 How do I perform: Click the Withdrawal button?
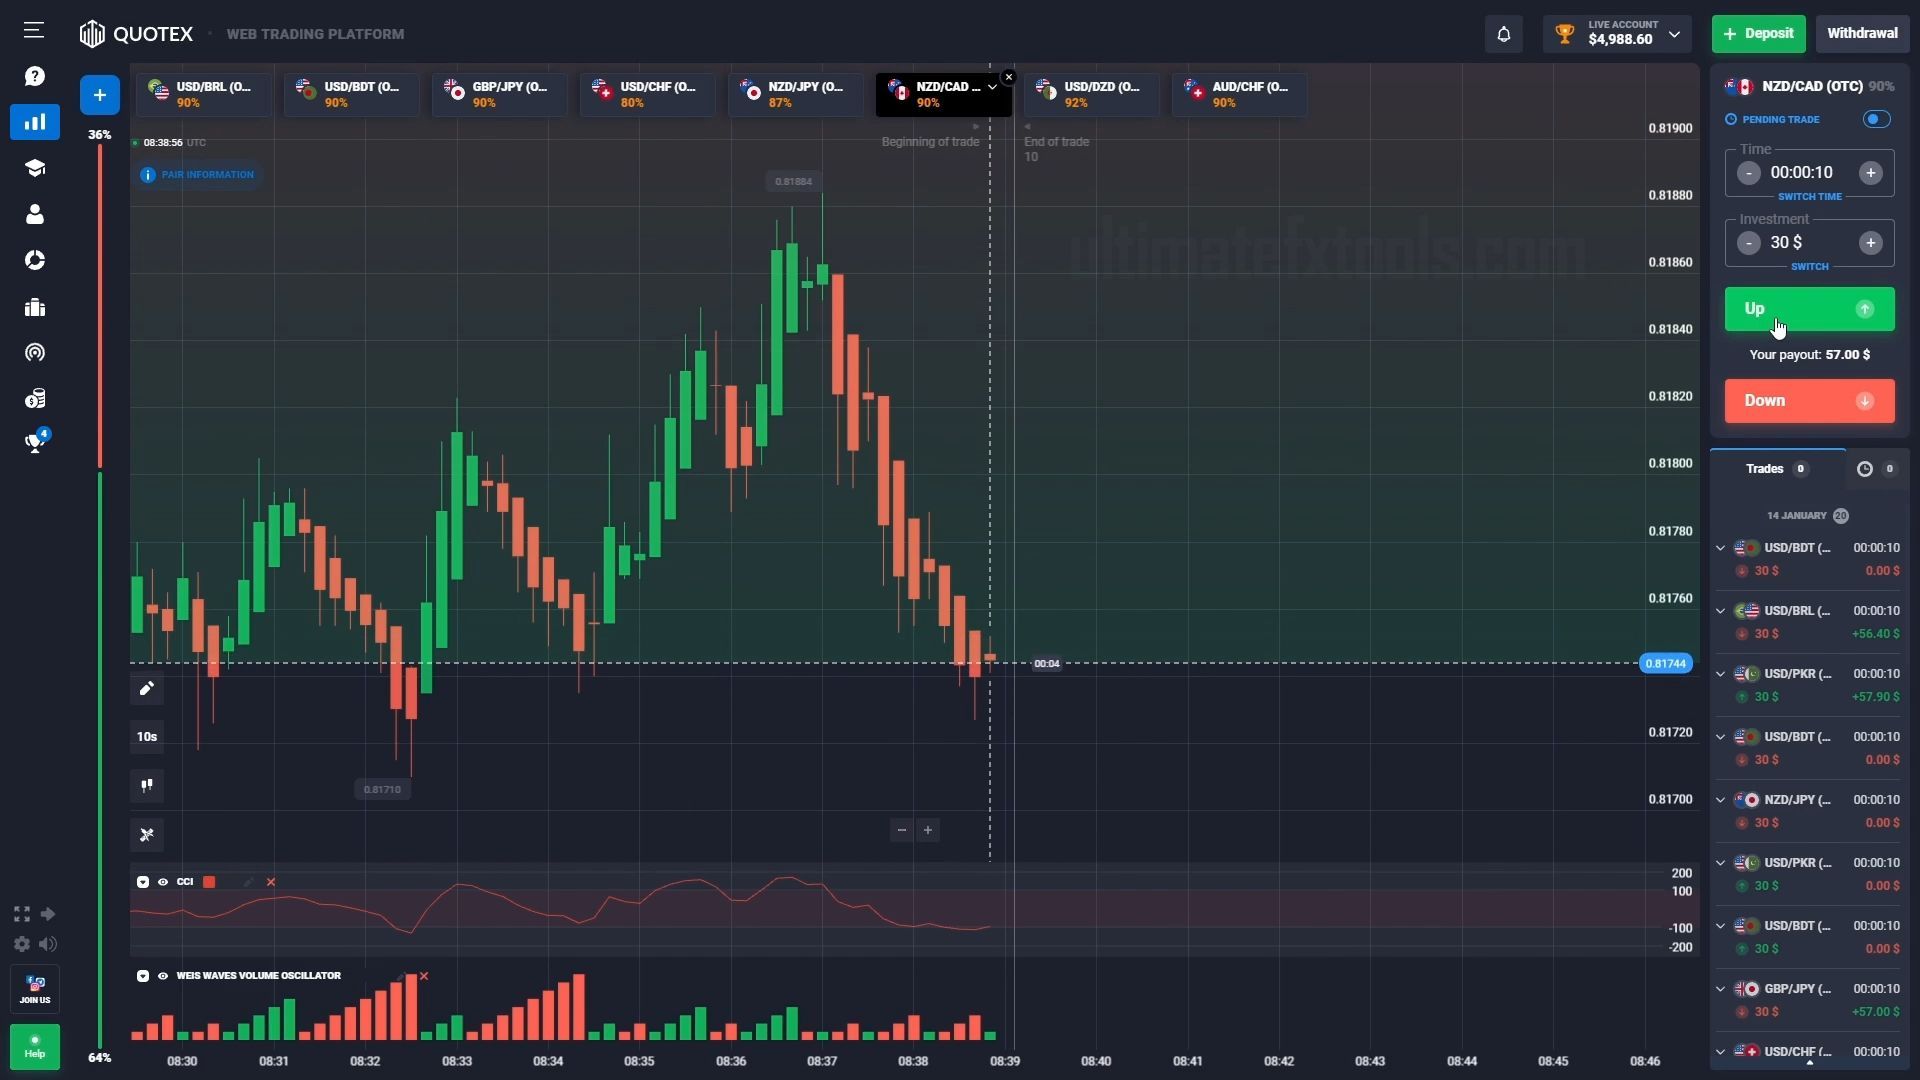pos(1862,34)
